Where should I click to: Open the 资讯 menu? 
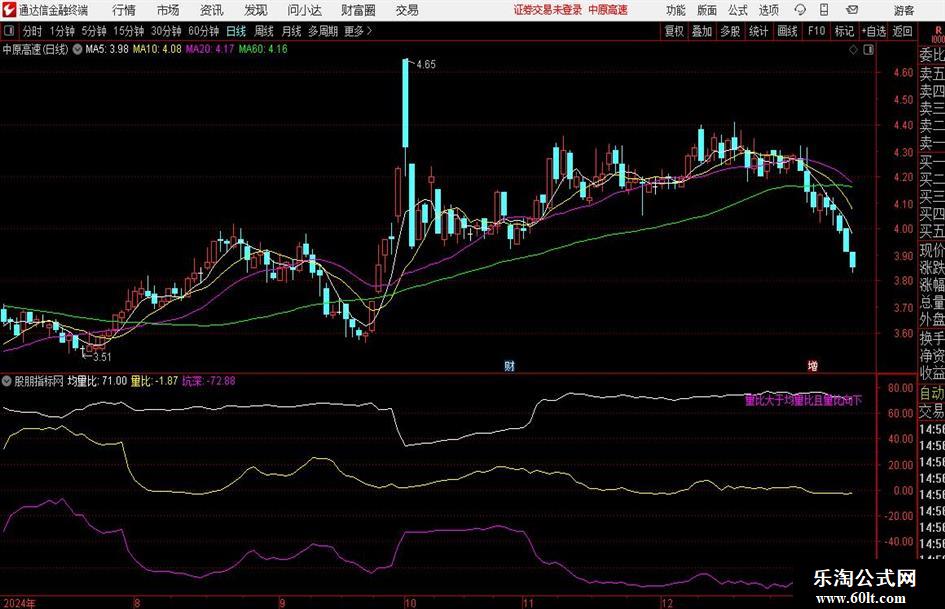click(x=212, y=10)
